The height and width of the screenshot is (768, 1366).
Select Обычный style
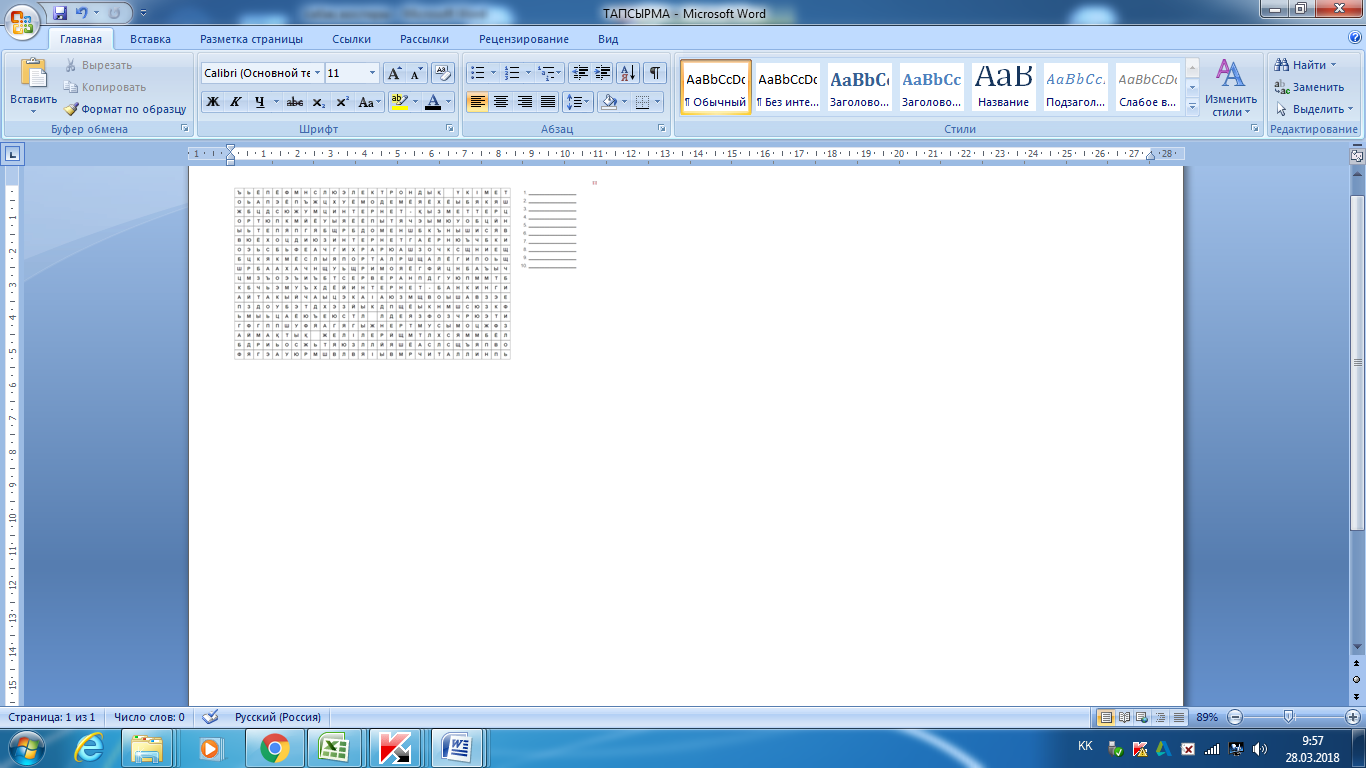[x=715, y=87]
